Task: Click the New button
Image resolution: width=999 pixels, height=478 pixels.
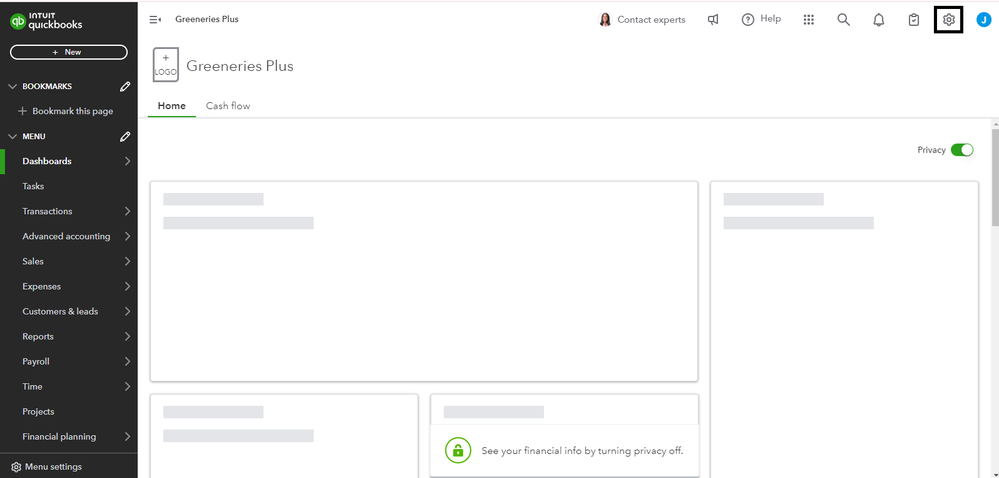Action: [x=69, y=52]
